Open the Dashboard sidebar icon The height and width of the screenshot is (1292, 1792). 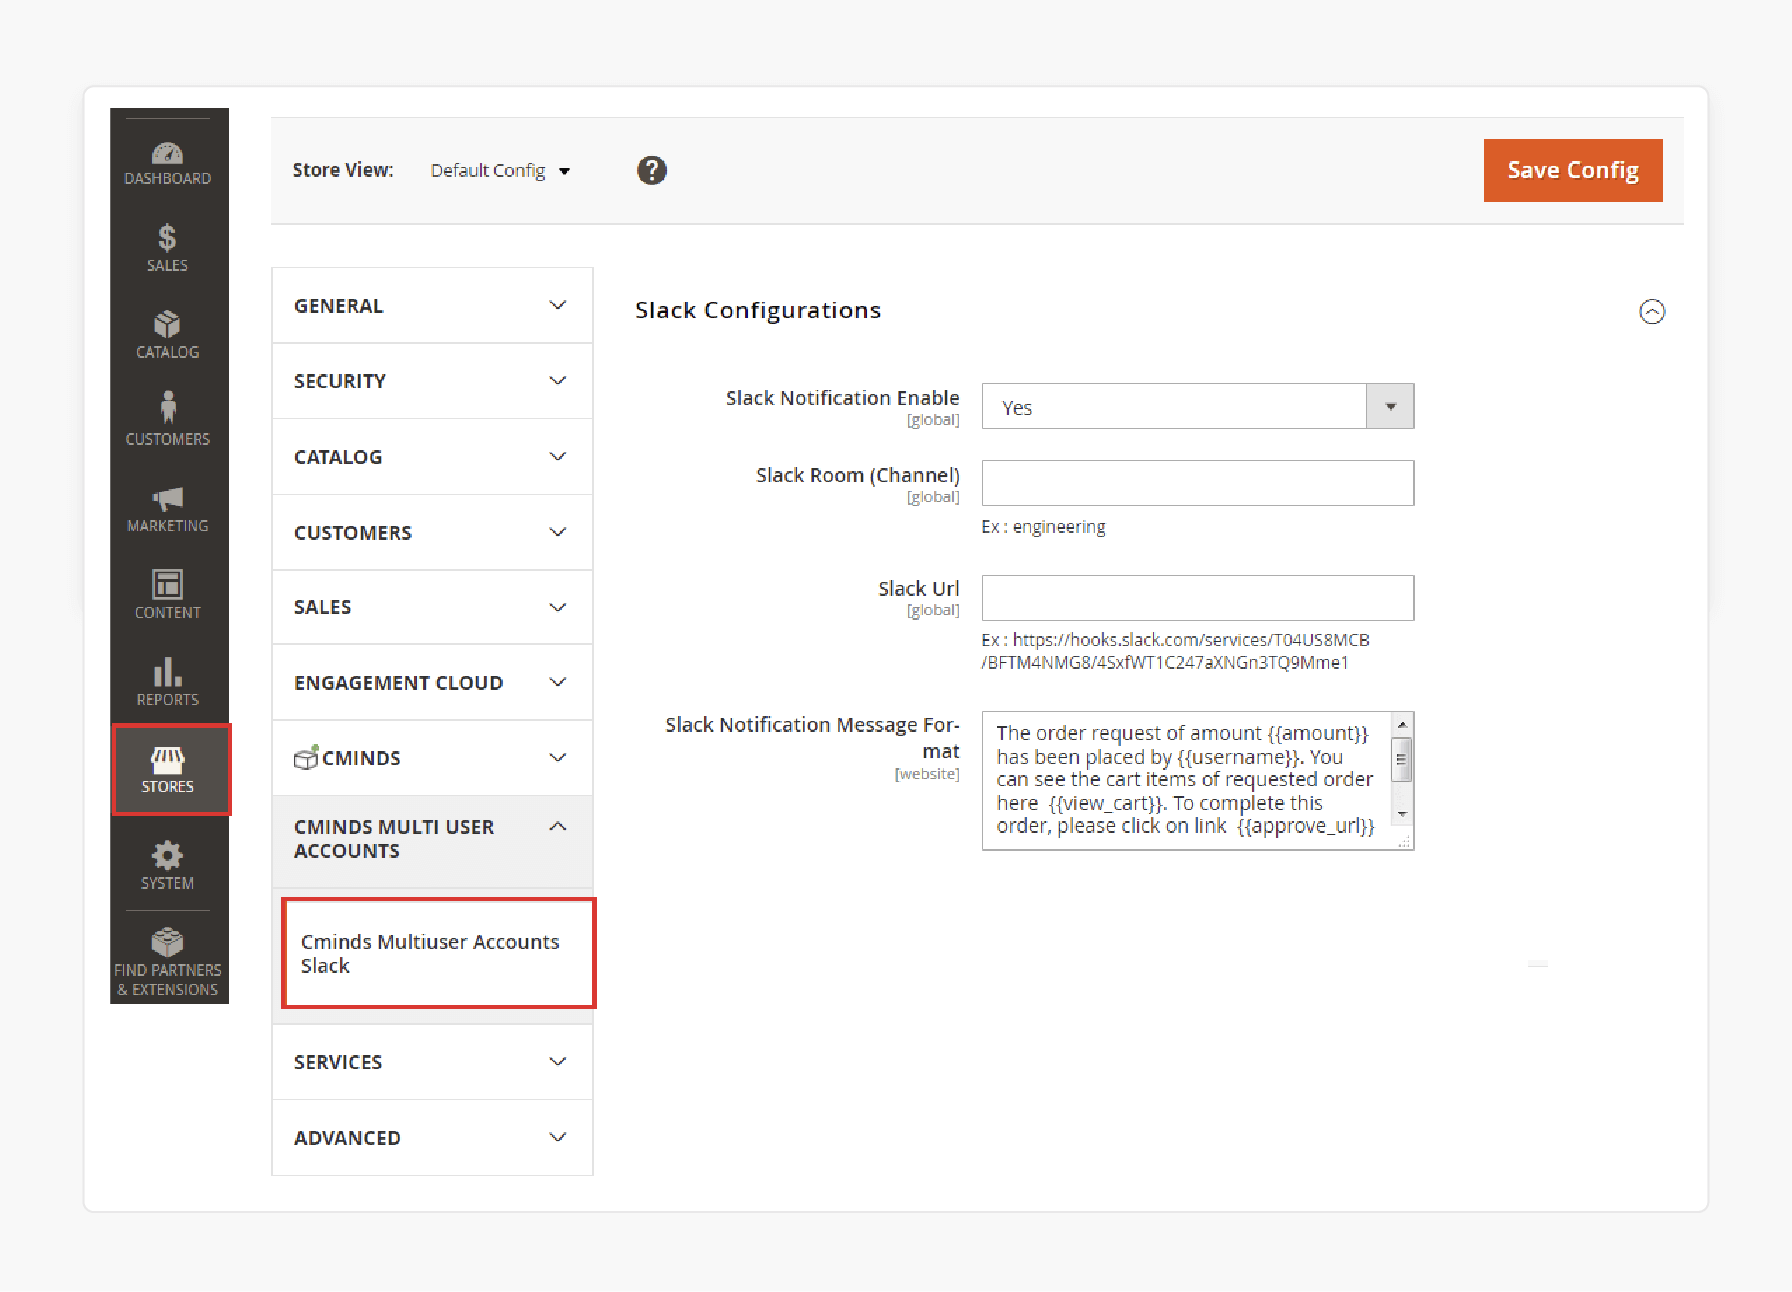[168, 164]
